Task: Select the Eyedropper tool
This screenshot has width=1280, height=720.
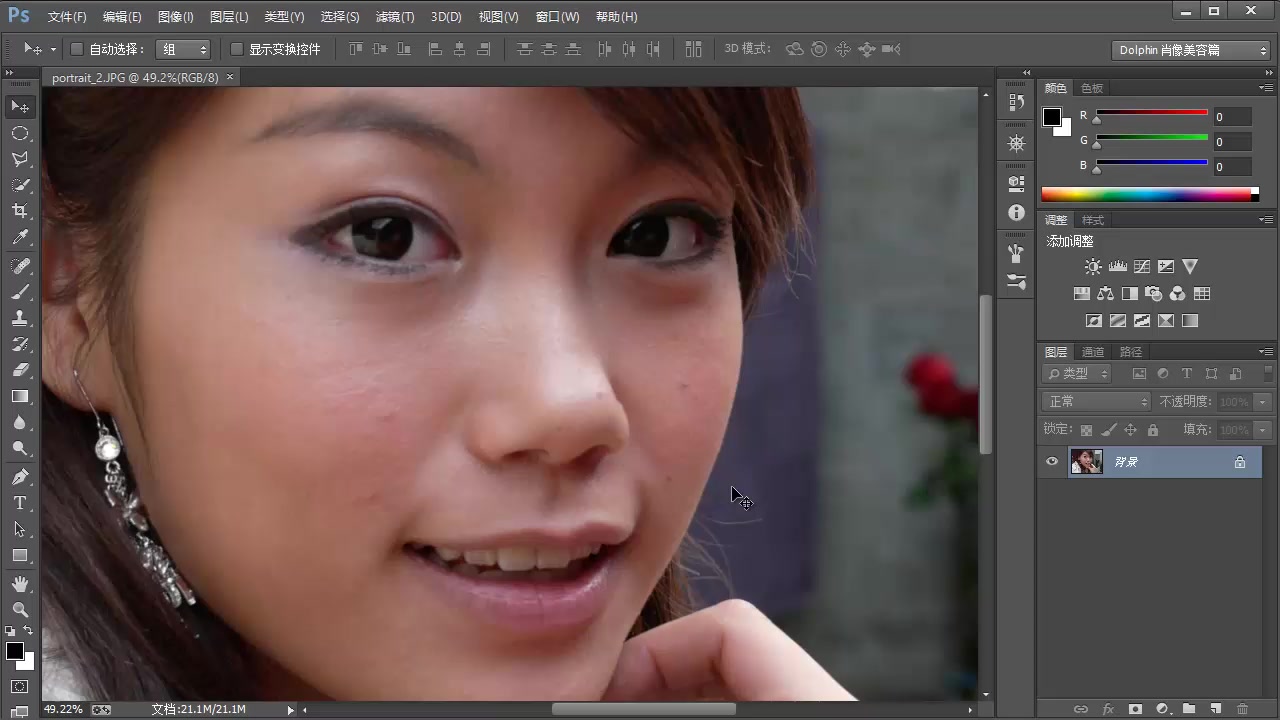Action: click(20, 238)
